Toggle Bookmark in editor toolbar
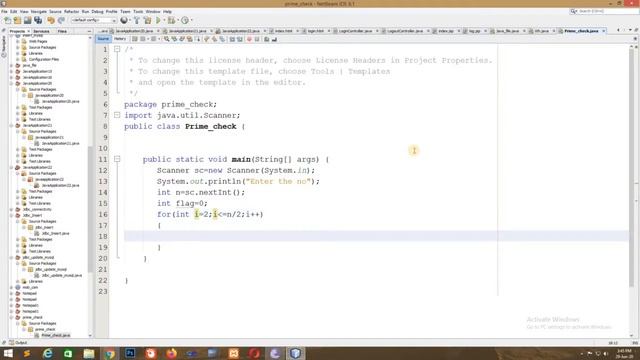The width and height of the screenshot is (640, 360). (222, 39)
